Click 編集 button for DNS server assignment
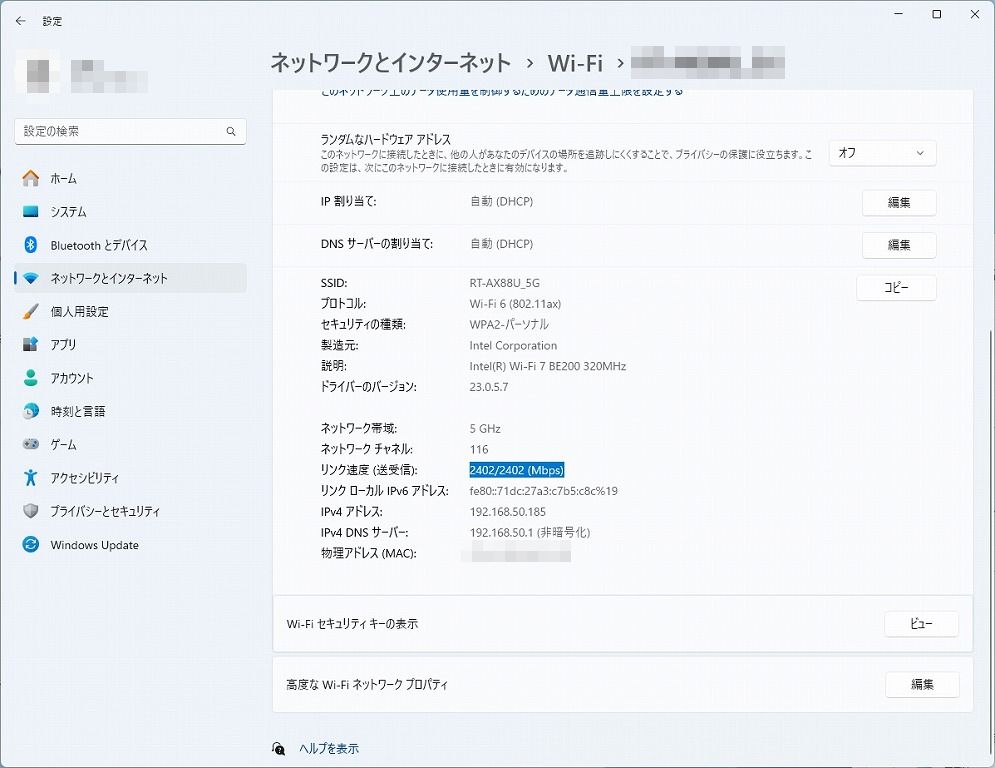Screen dimensions: 995x768 (x=898, y=245)
